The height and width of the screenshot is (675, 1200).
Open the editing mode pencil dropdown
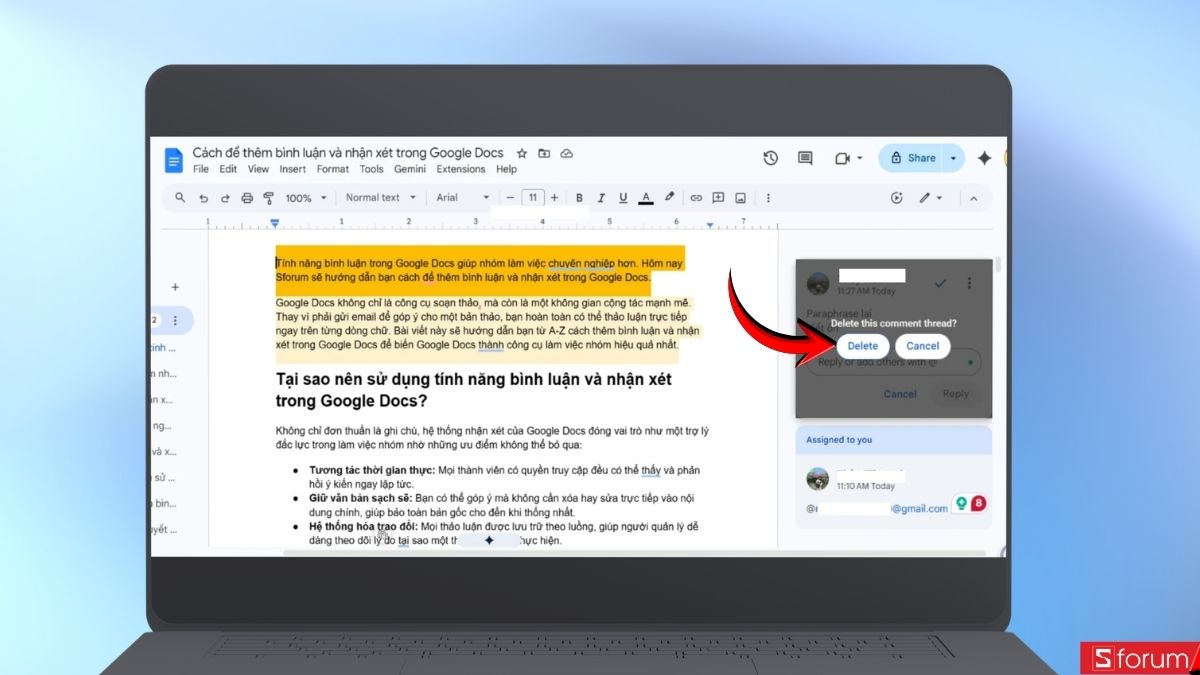931,198
